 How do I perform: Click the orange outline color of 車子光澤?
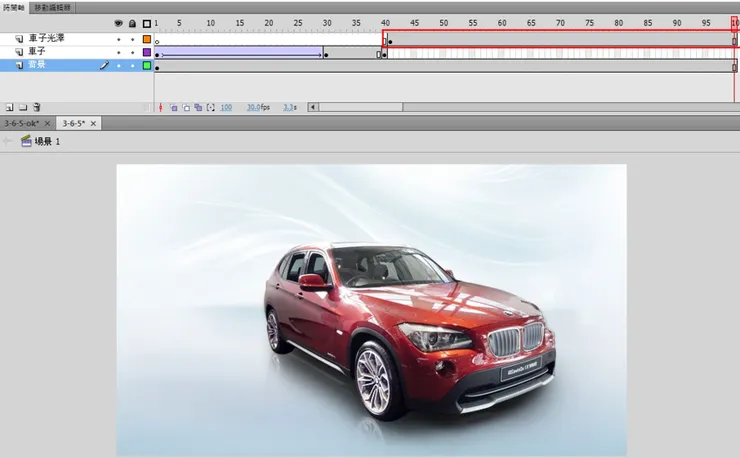tap(147, 39)
